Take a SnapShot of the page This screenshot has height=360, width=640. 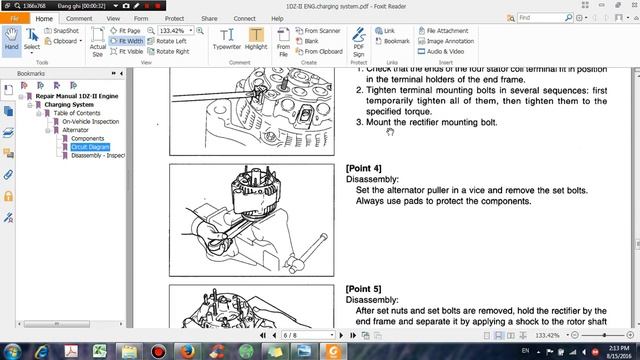tap(62, 31)
